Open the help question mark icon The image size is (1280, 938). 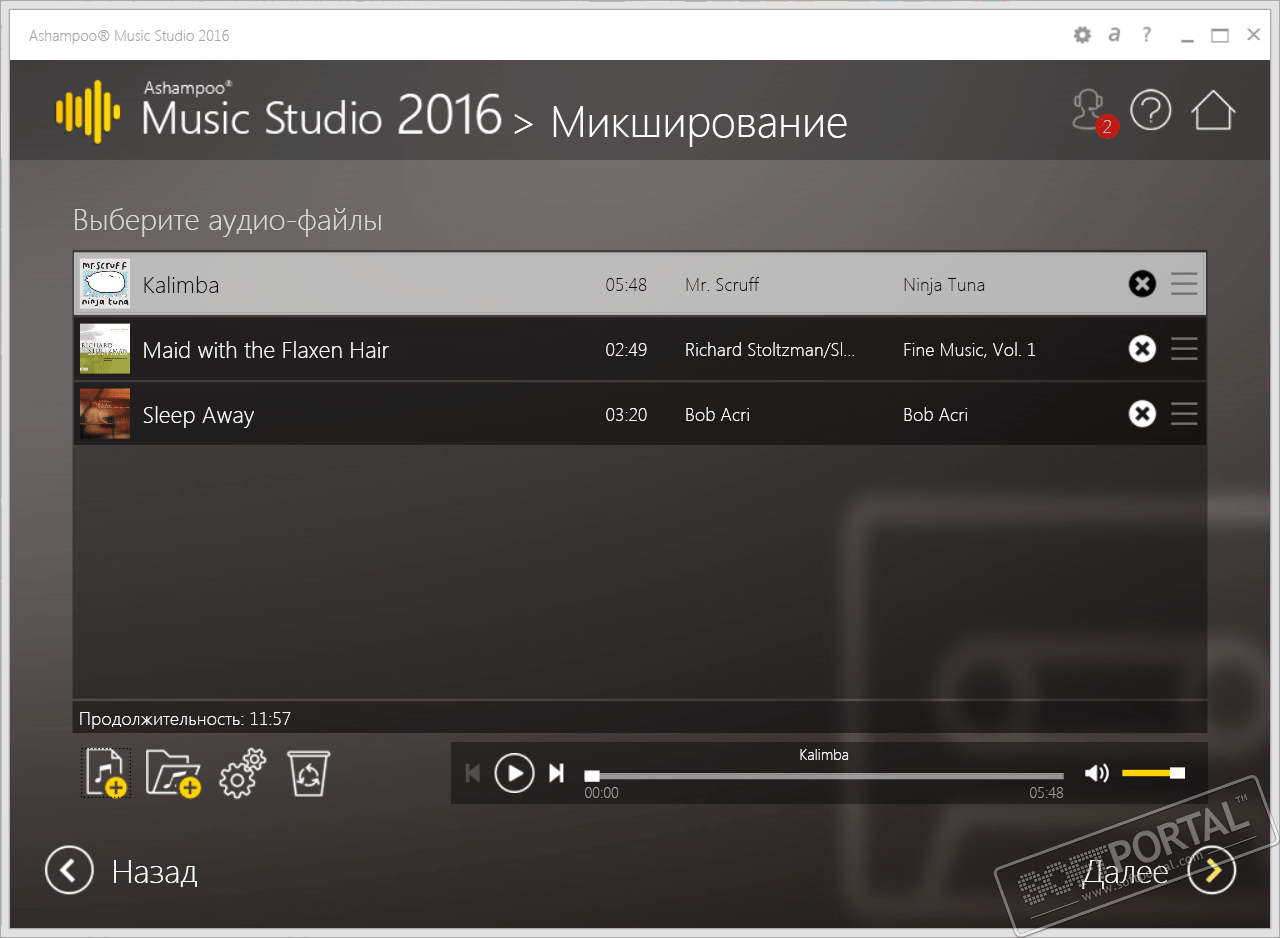pos(1150,110)
